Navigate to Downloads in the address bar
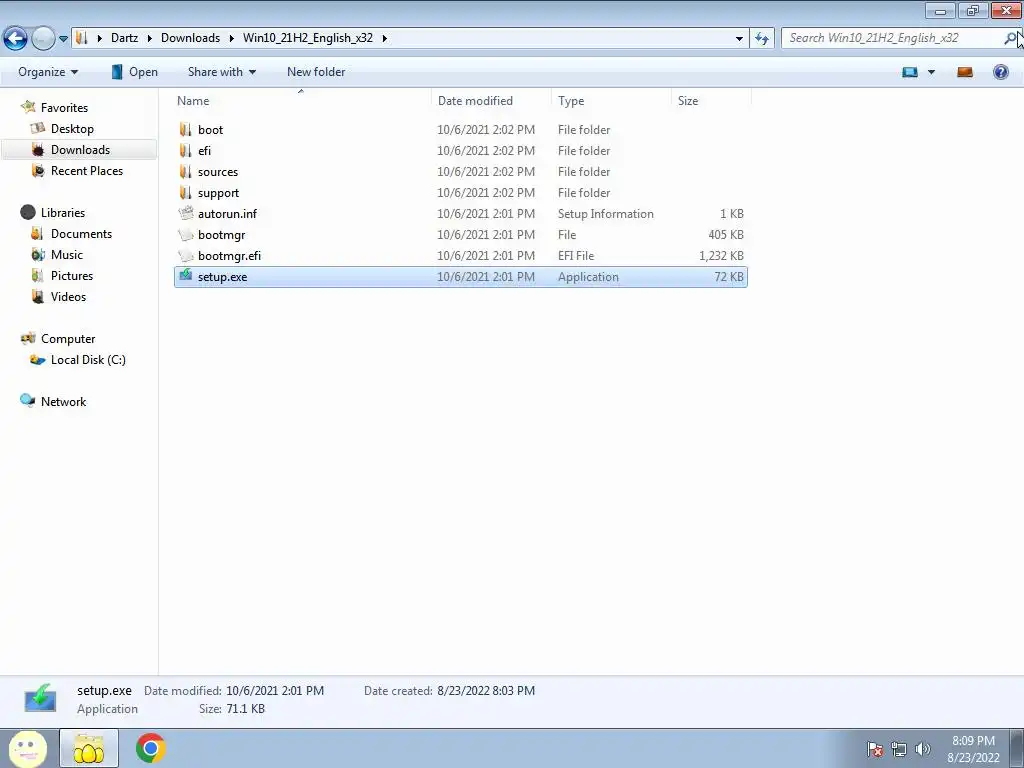 pyautogui.click(x=190, y=38)
